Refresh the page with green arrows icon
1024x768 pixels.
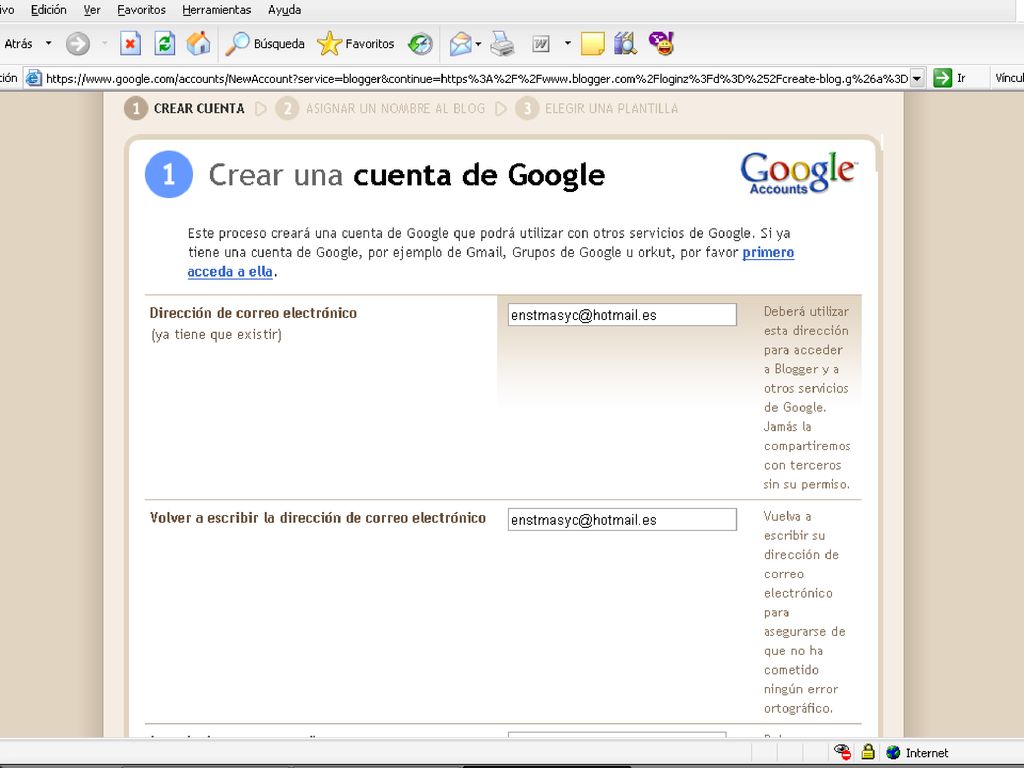[x=164, y=44]
